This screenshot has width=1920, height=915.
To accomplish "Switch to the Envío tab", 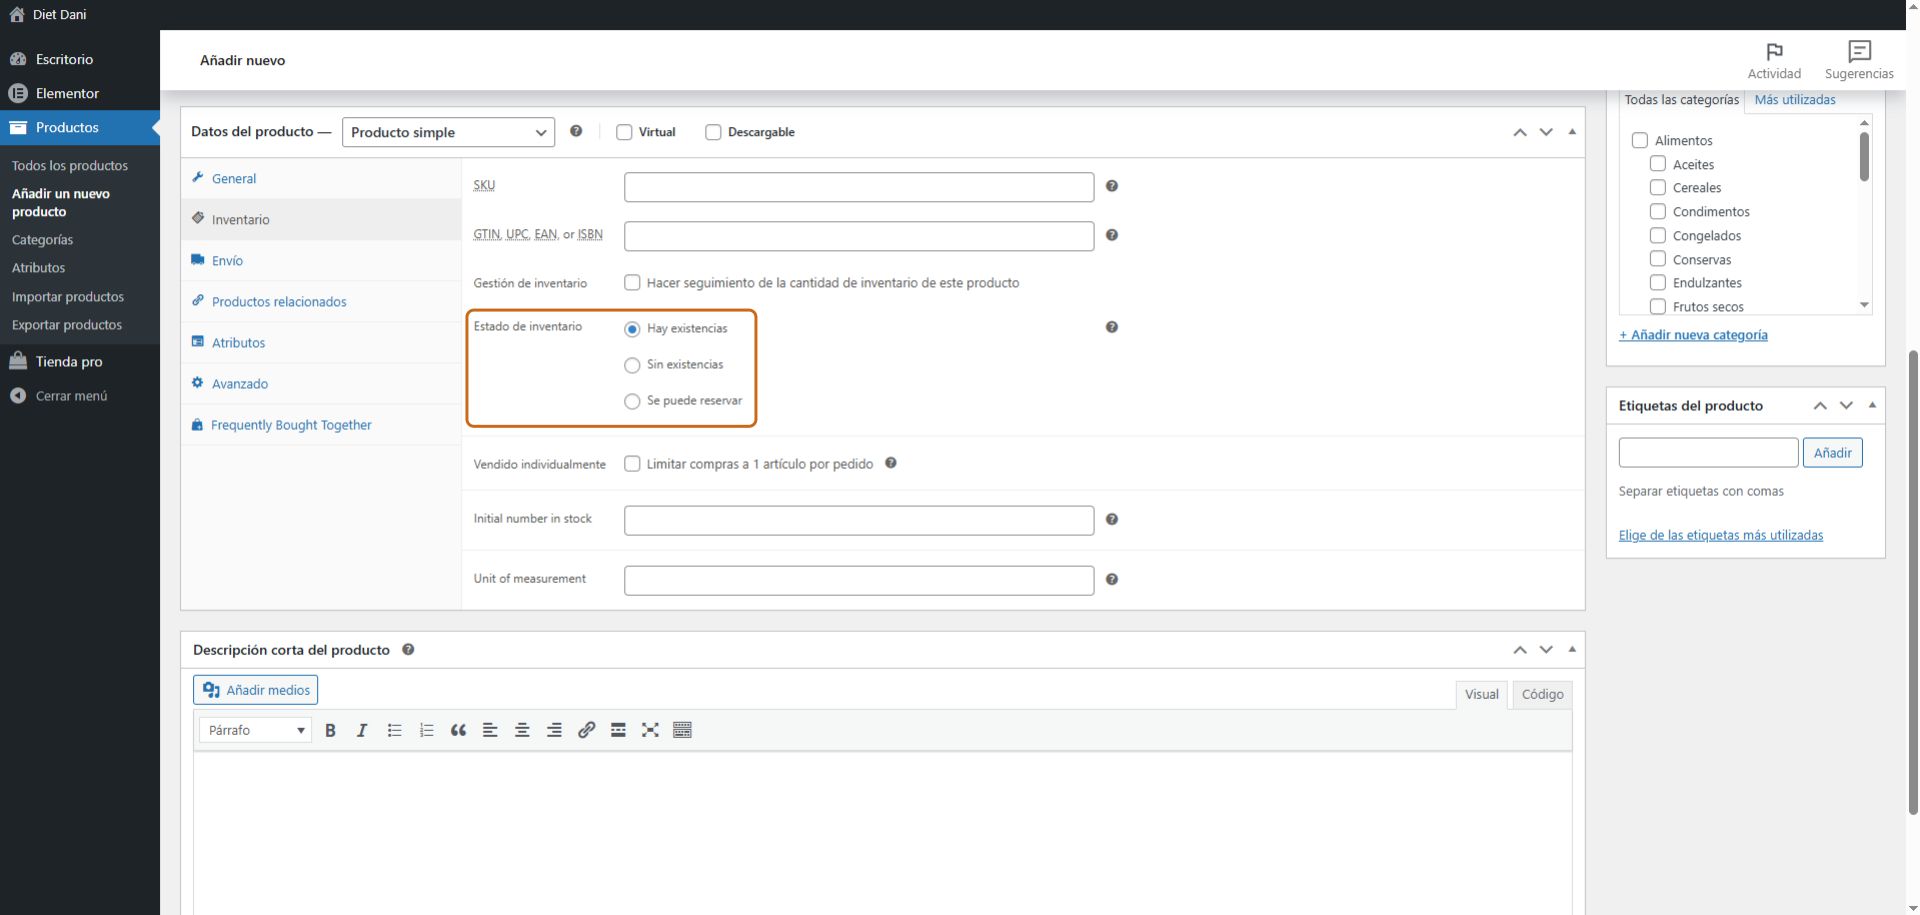I will [x=227, y=261].
